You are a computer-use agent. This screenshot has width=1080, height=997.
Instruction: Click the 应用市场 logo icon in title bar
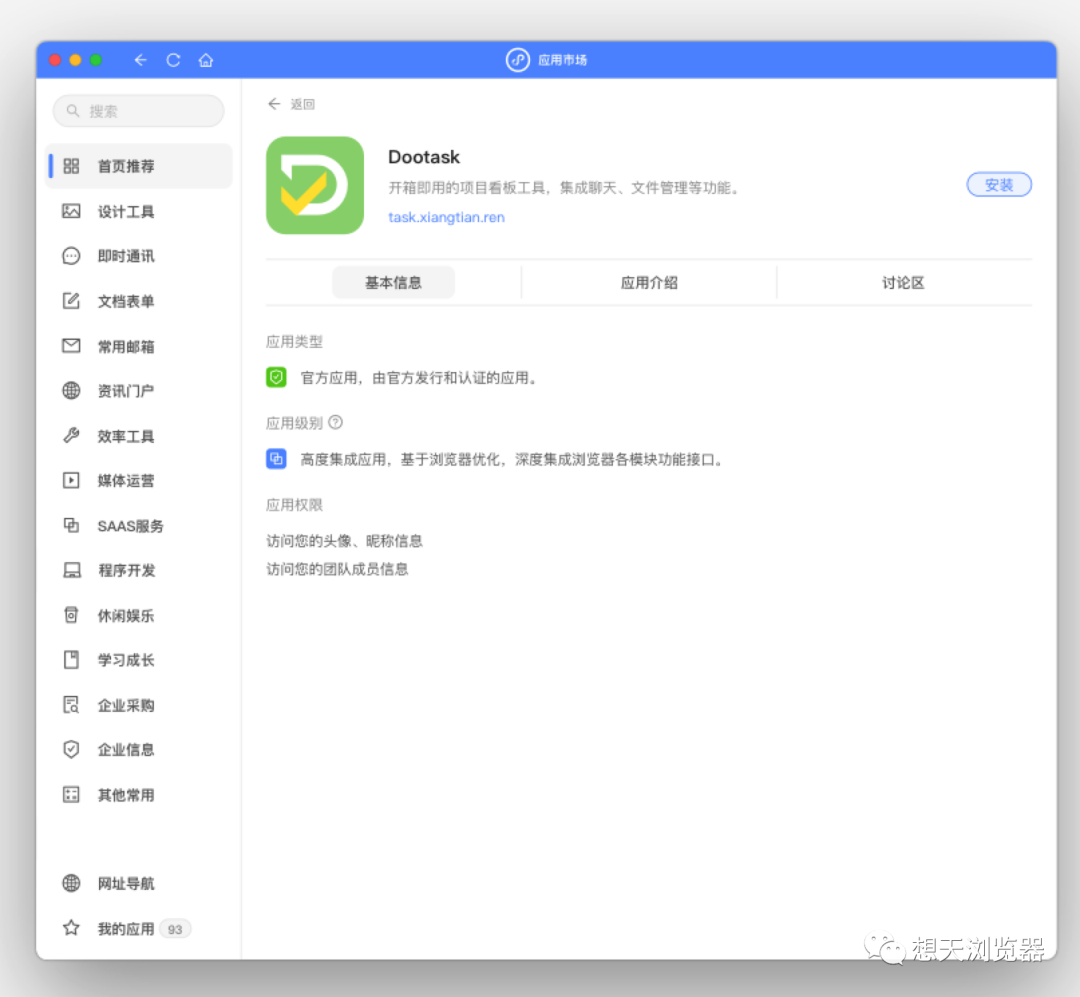(517, 60)
